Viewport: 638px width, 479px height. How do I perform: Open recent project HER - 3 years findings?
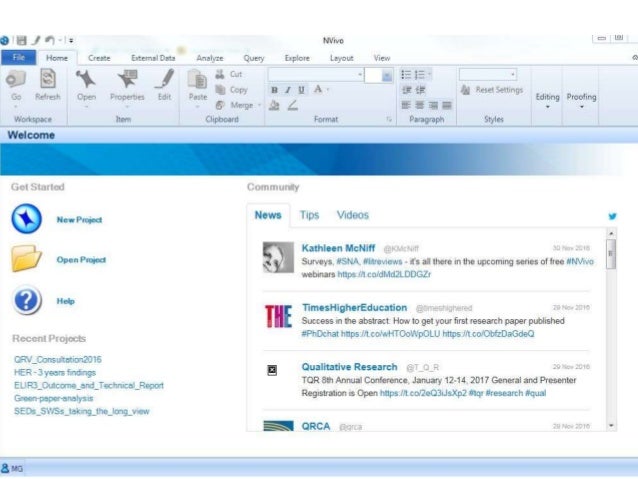point(55,372)
